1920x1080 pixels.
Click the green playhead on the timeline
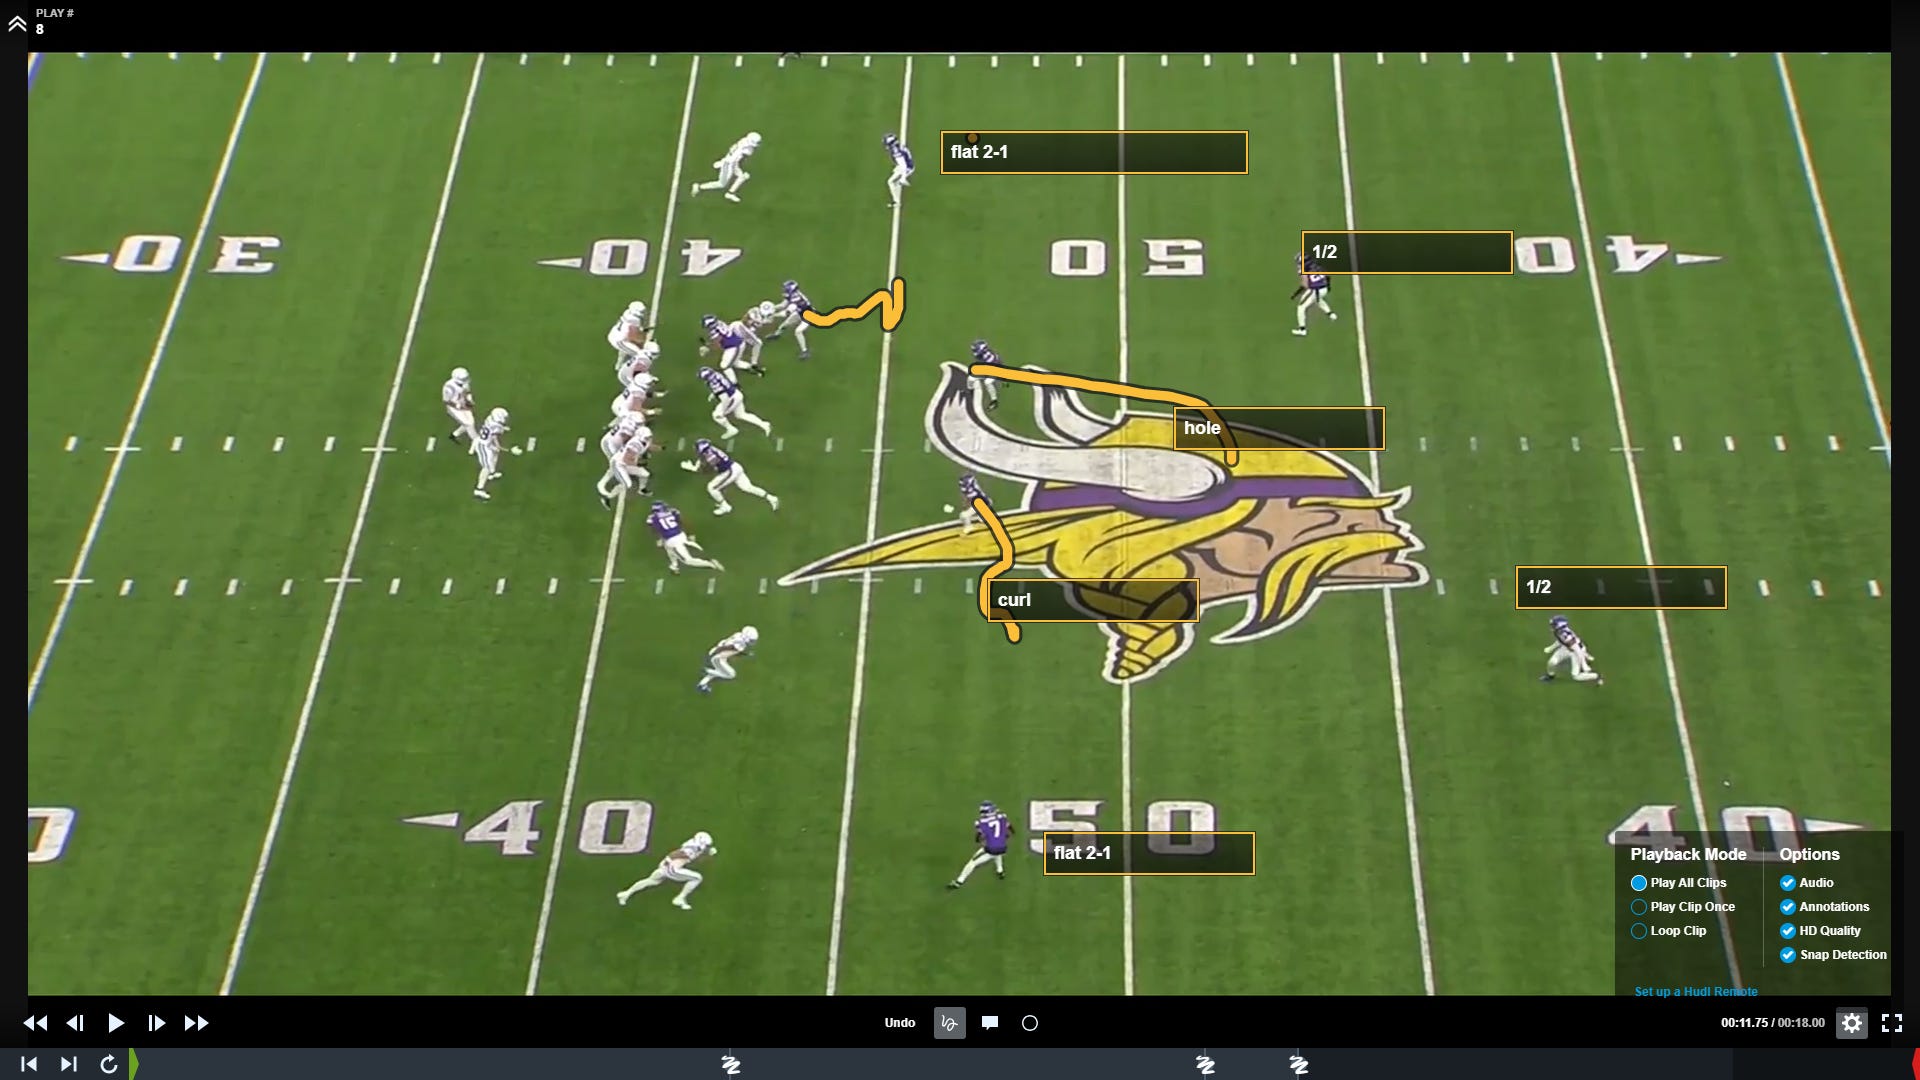[x=134, y=1064]
